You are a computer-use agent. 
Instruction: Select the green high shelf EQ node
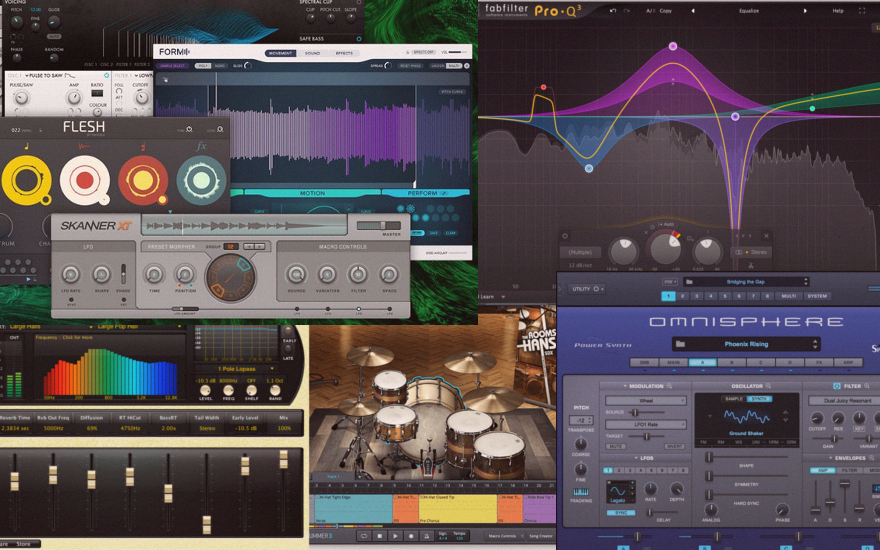(812, 108)
